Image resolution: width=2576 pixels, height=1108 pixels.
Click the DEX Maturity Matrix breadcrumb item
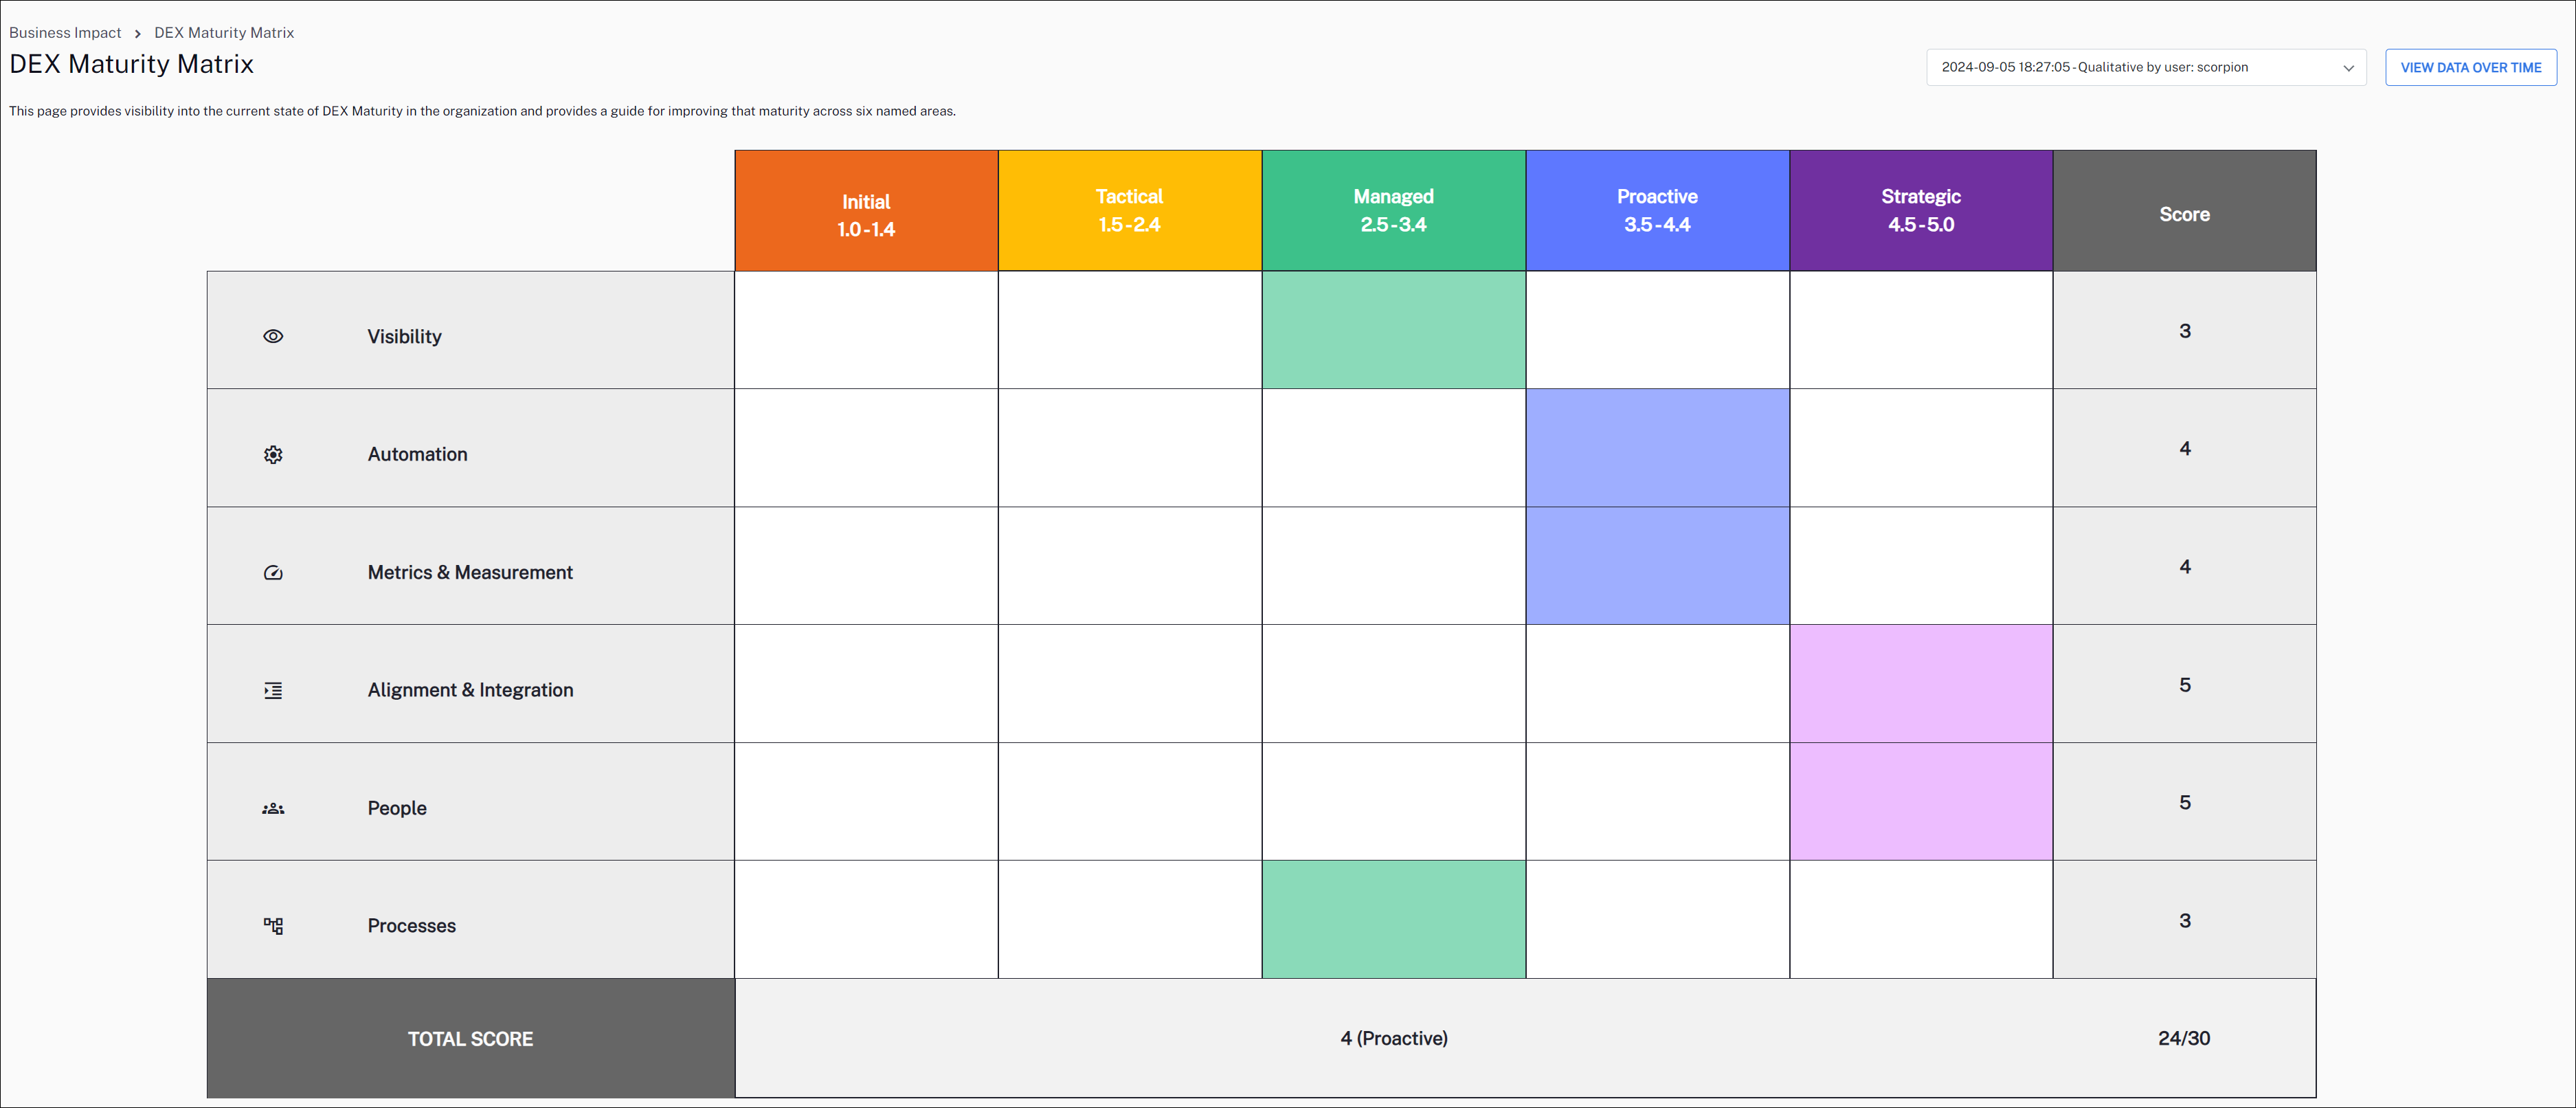coord(224,33)
